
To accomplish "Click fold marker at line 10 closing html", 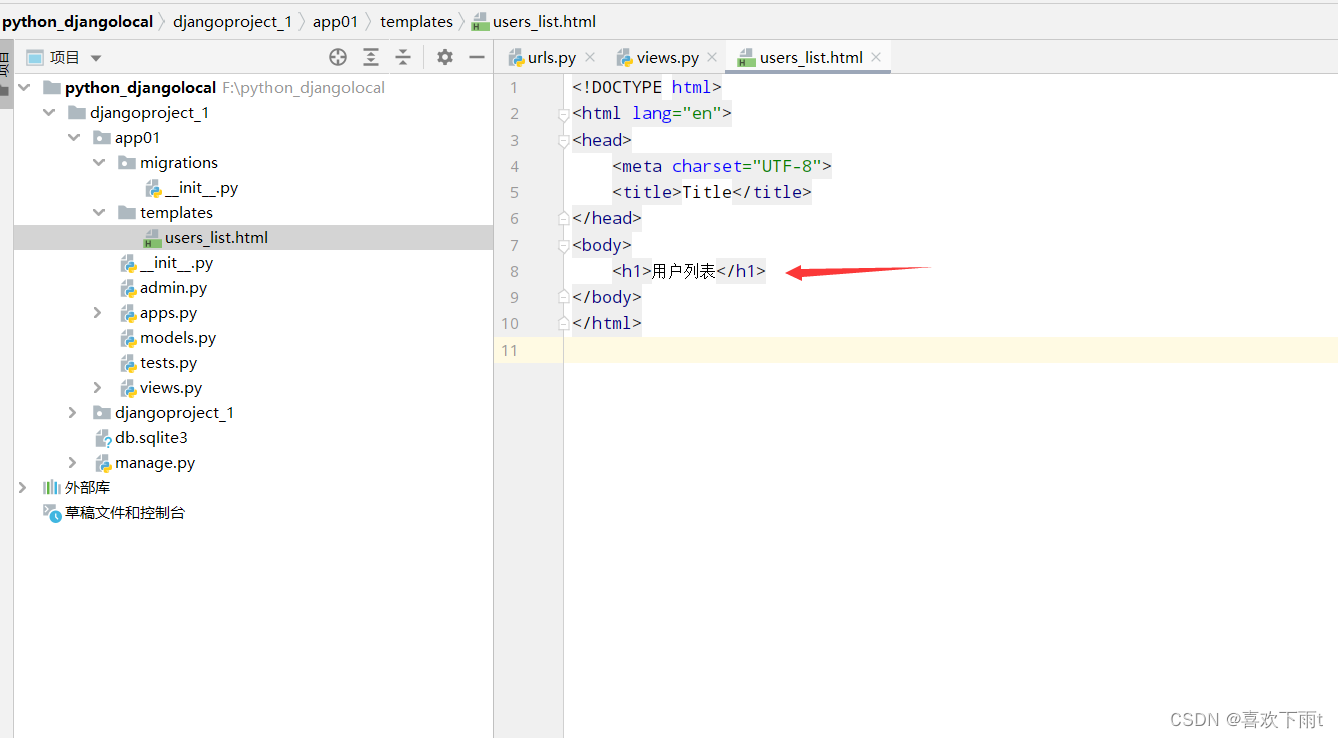I will coord(564,323).
